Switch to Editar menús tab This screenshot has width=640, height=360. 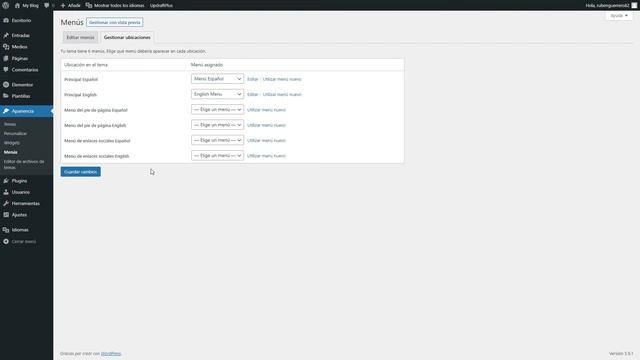(x=80, y=37)
